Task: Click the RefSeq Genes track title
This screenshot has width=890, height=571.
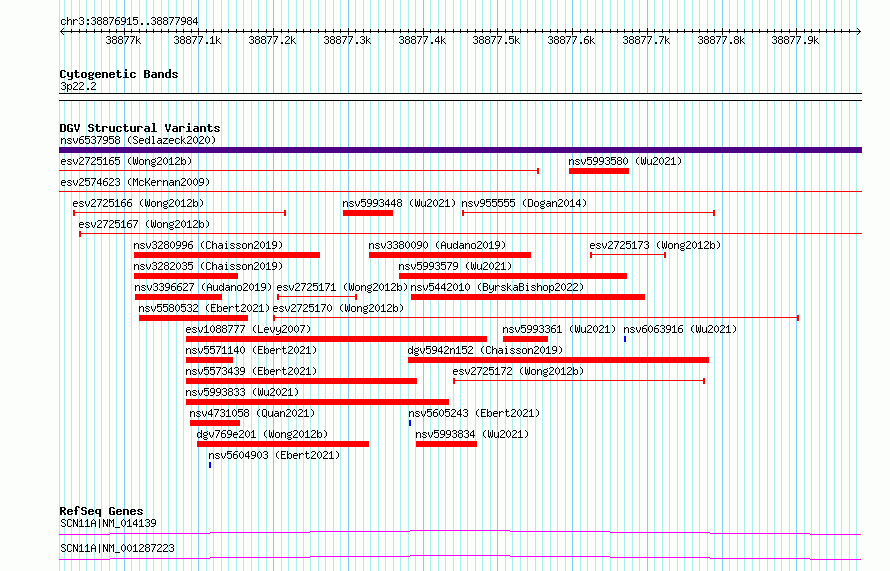Action: pos(101,511)
